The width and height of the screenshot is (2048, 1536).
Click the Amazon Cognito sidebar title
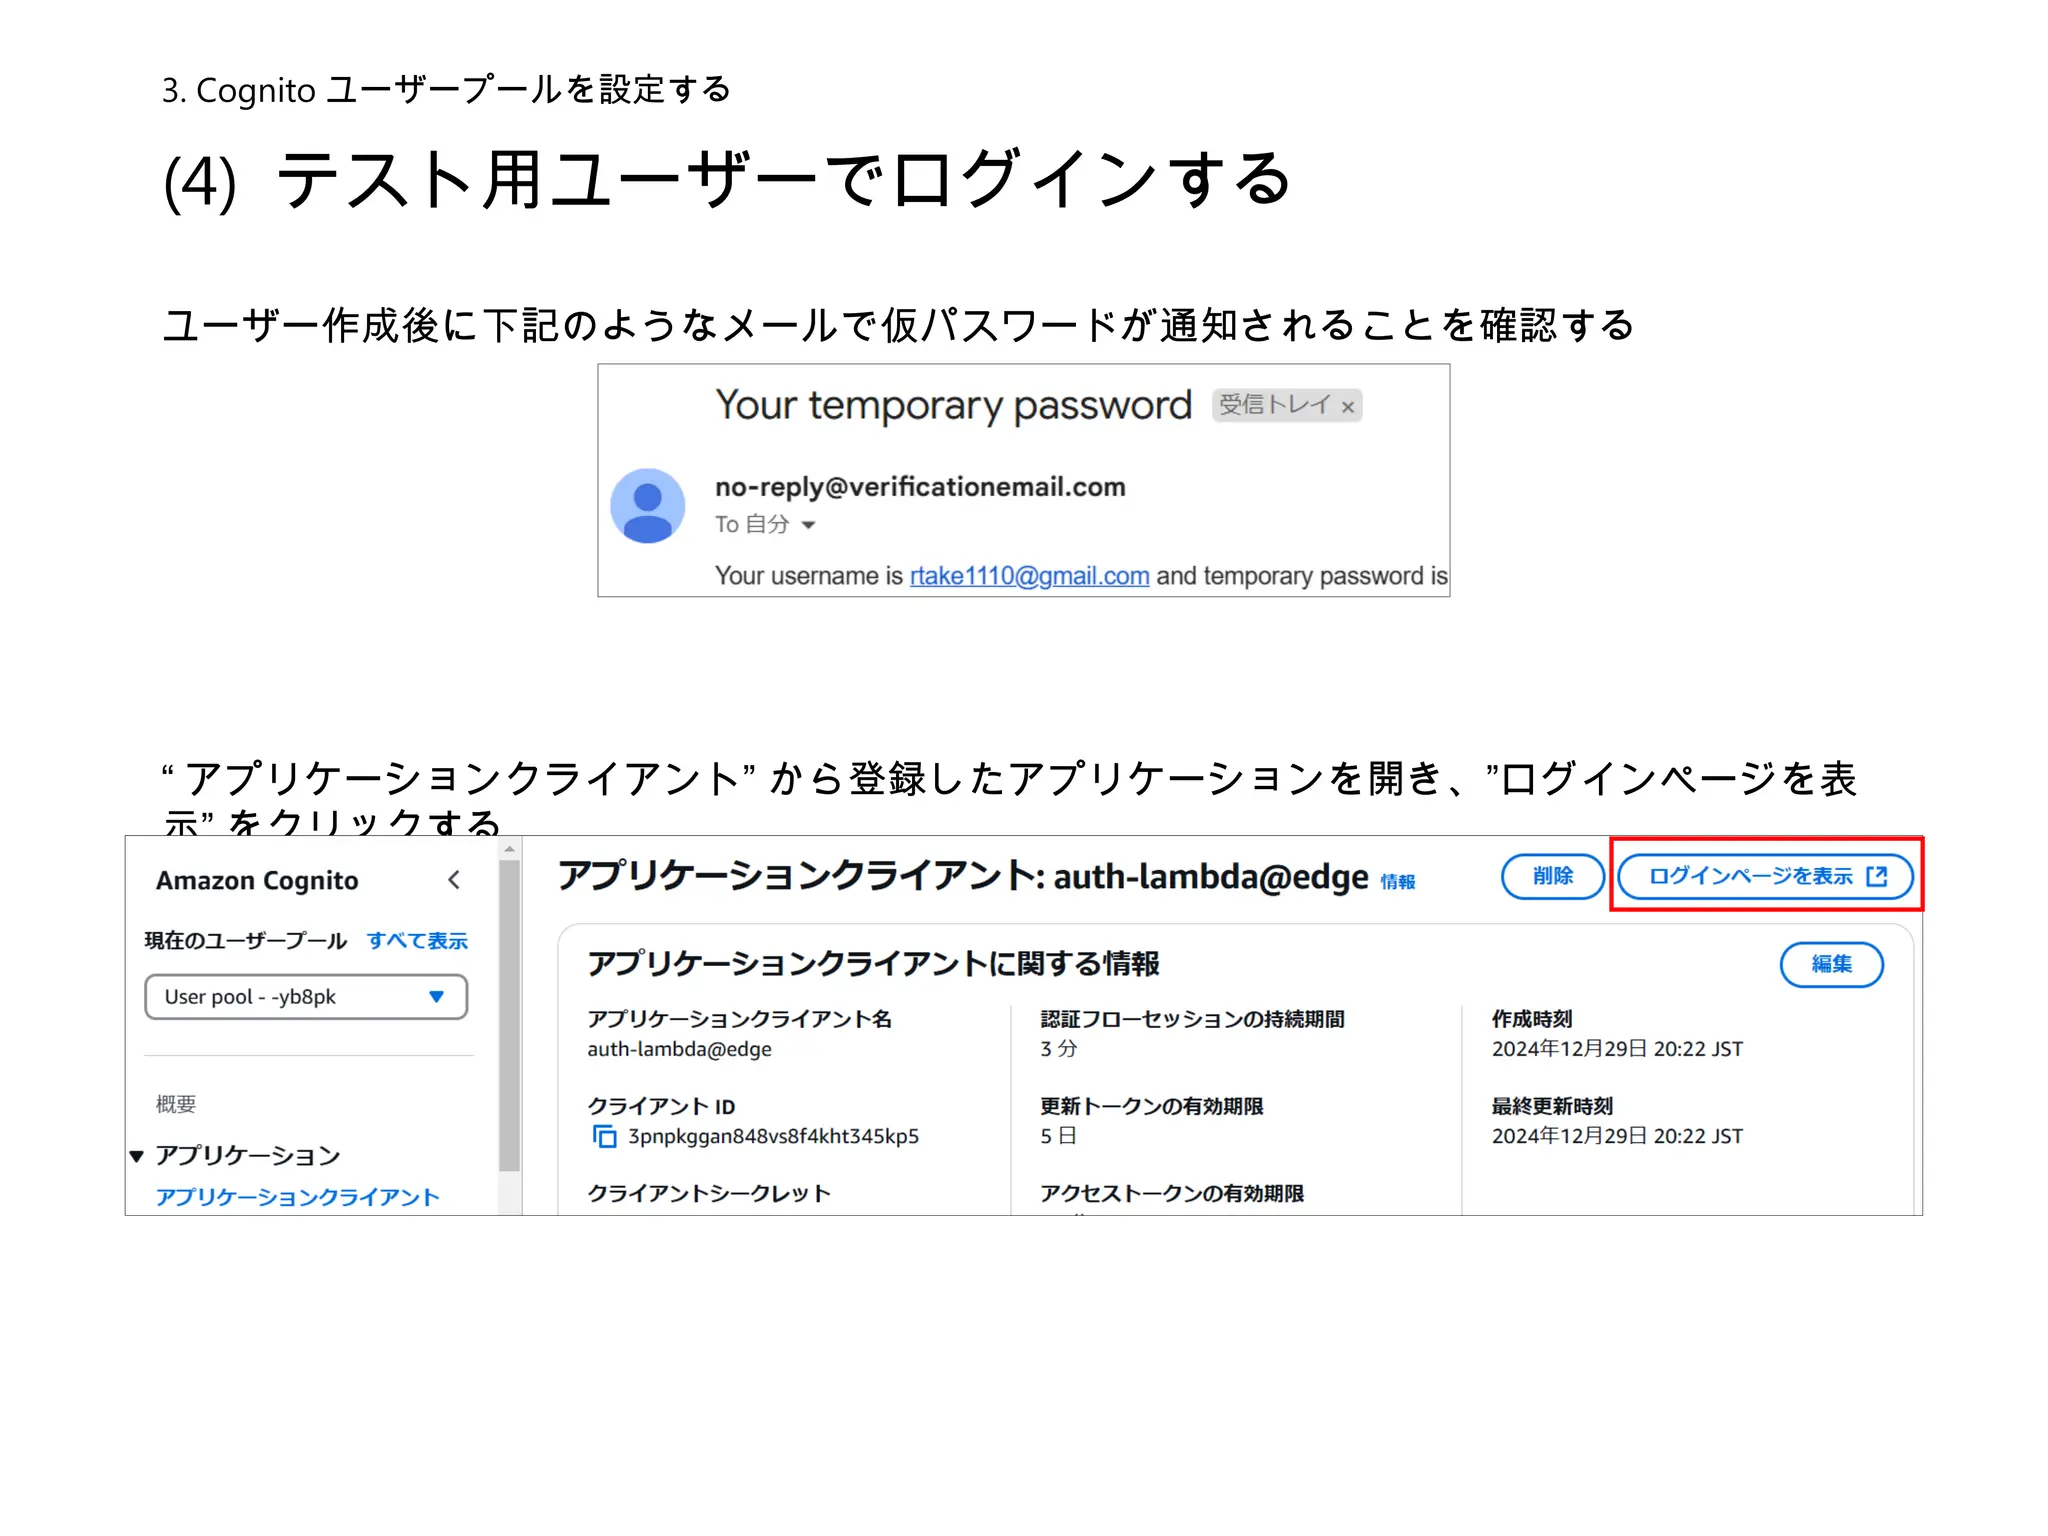257,881
